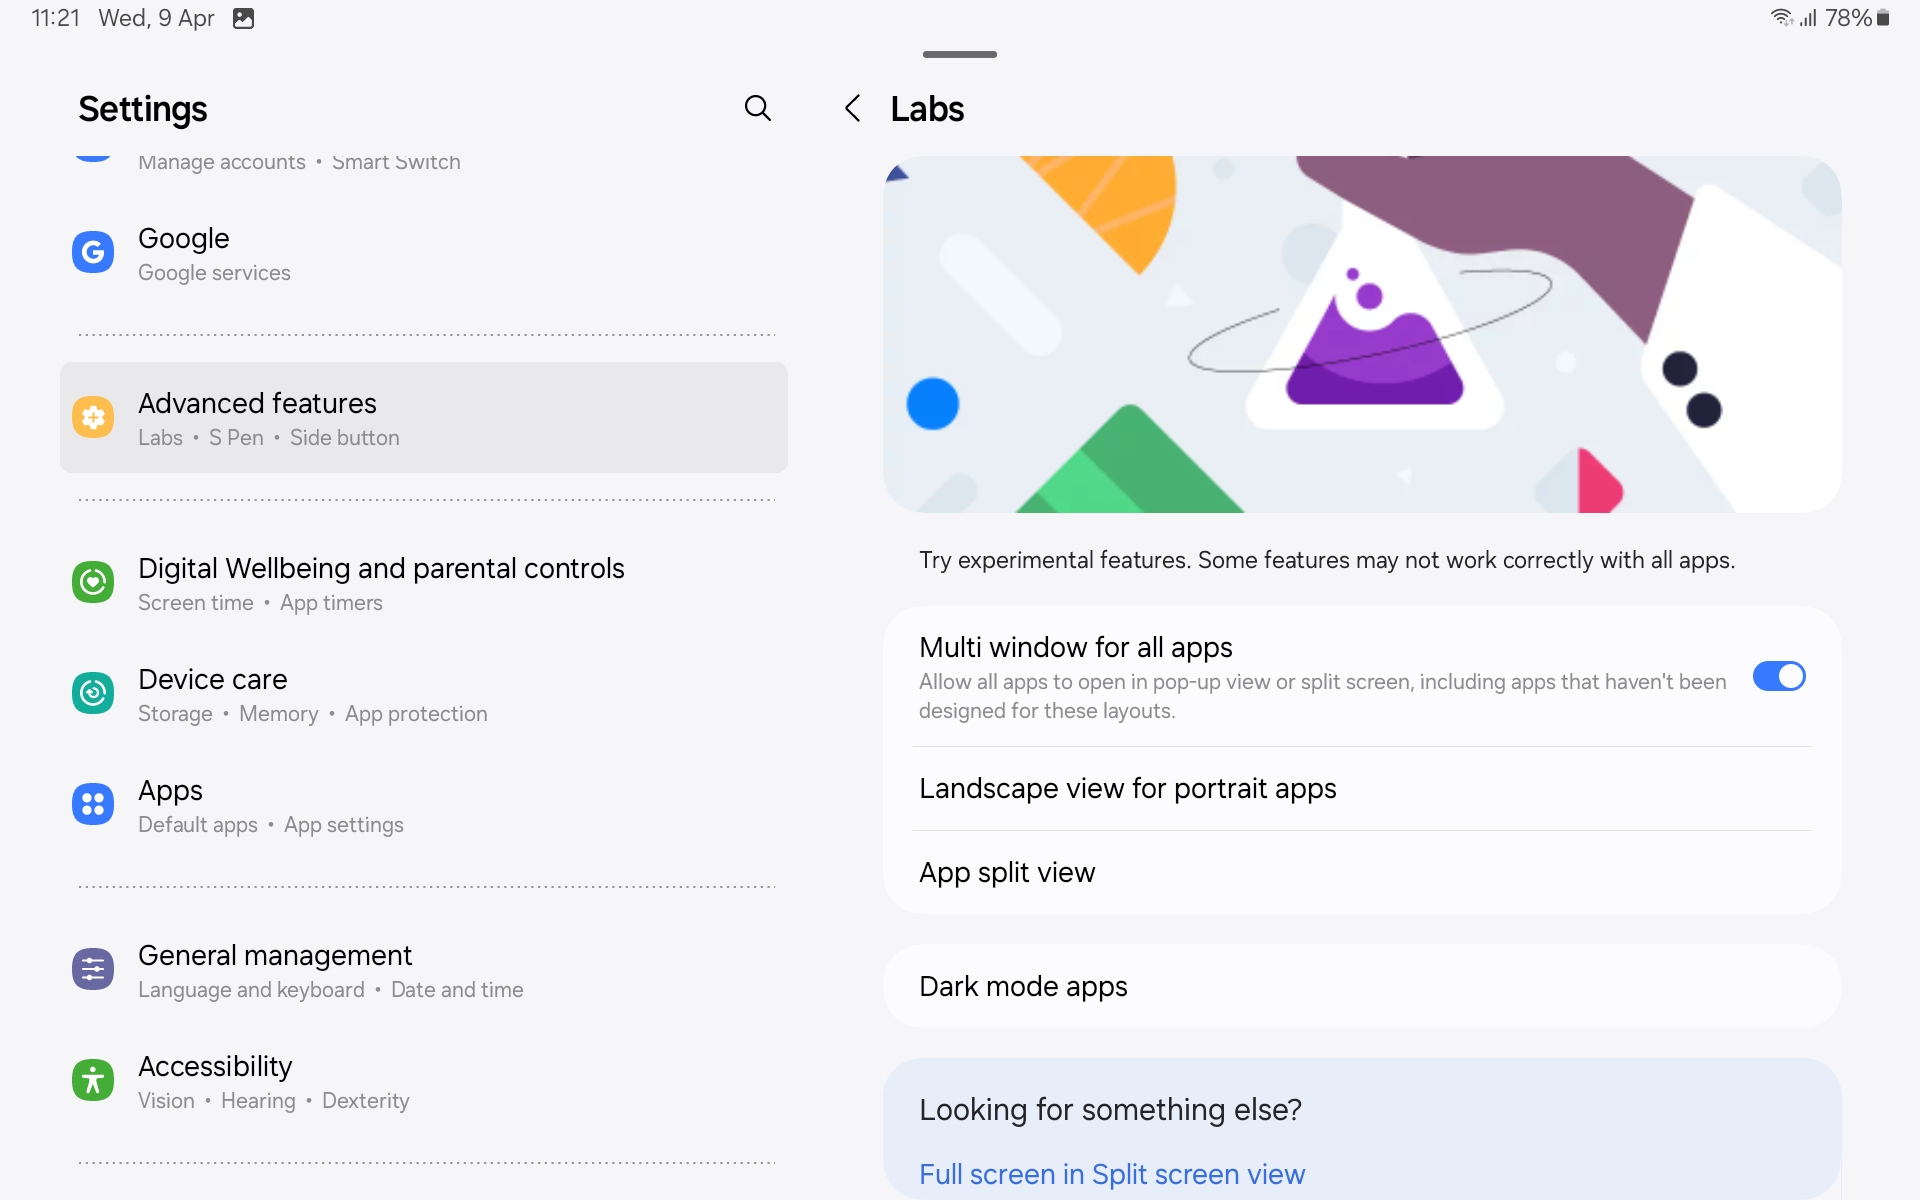Follow the Full screen in Split screen view link
The image size is (1920, 1200).
1111,1174
